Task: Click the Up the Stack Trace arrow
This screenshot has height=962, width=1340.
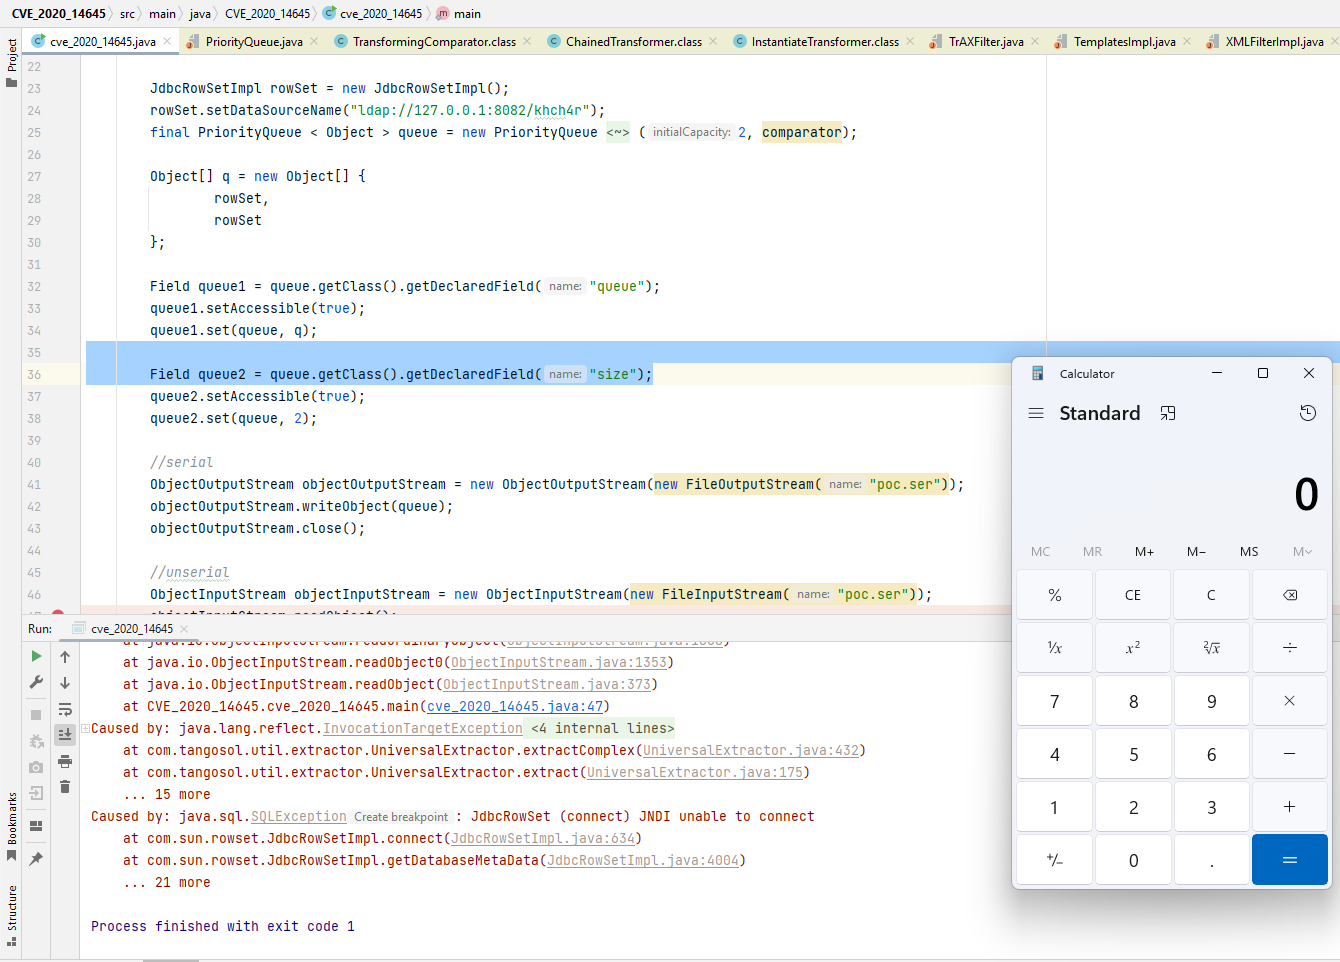Action: 65,657
